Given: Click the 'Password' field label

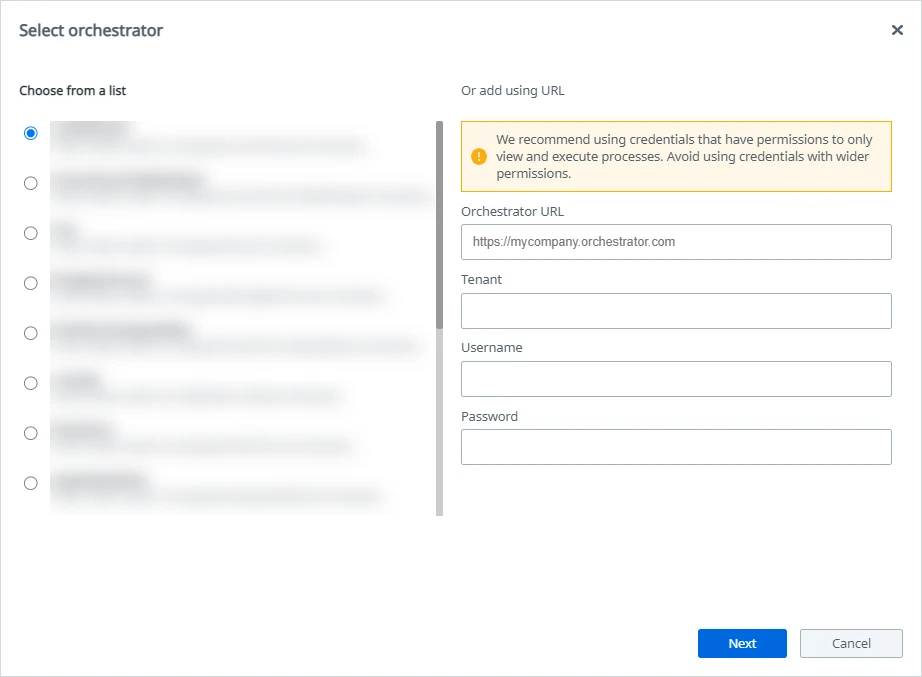Looking at the screenshot, I should coord(489,416).
